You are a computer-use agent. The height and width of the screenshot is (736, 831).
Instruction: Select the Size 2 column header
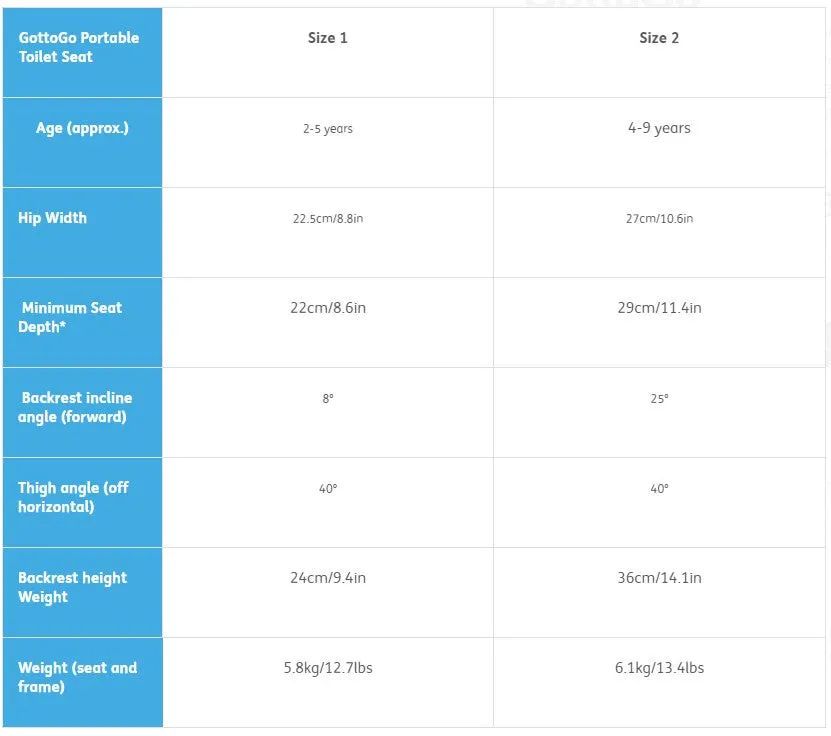point(659,38)
